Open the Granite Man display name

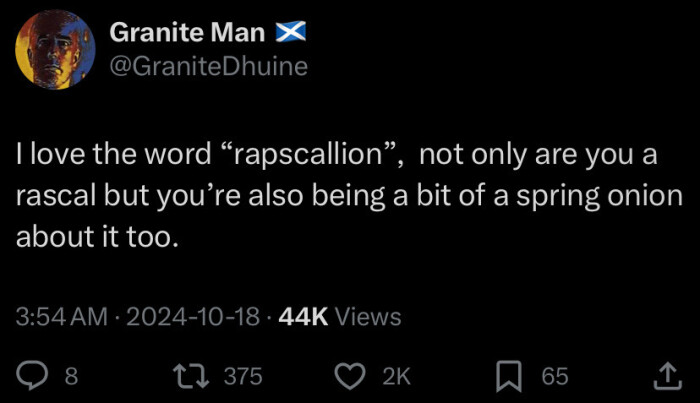[186, 33]
